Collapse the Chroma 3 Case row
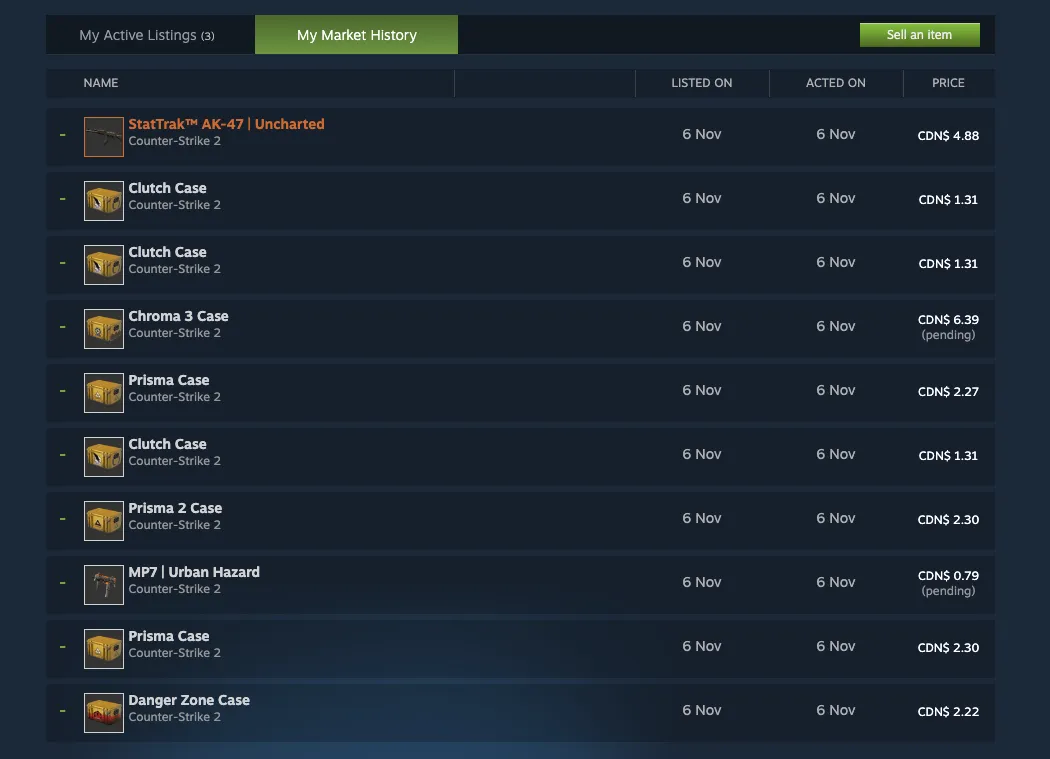The width and height of the screenshot is (1050, 759). point(62,327)
